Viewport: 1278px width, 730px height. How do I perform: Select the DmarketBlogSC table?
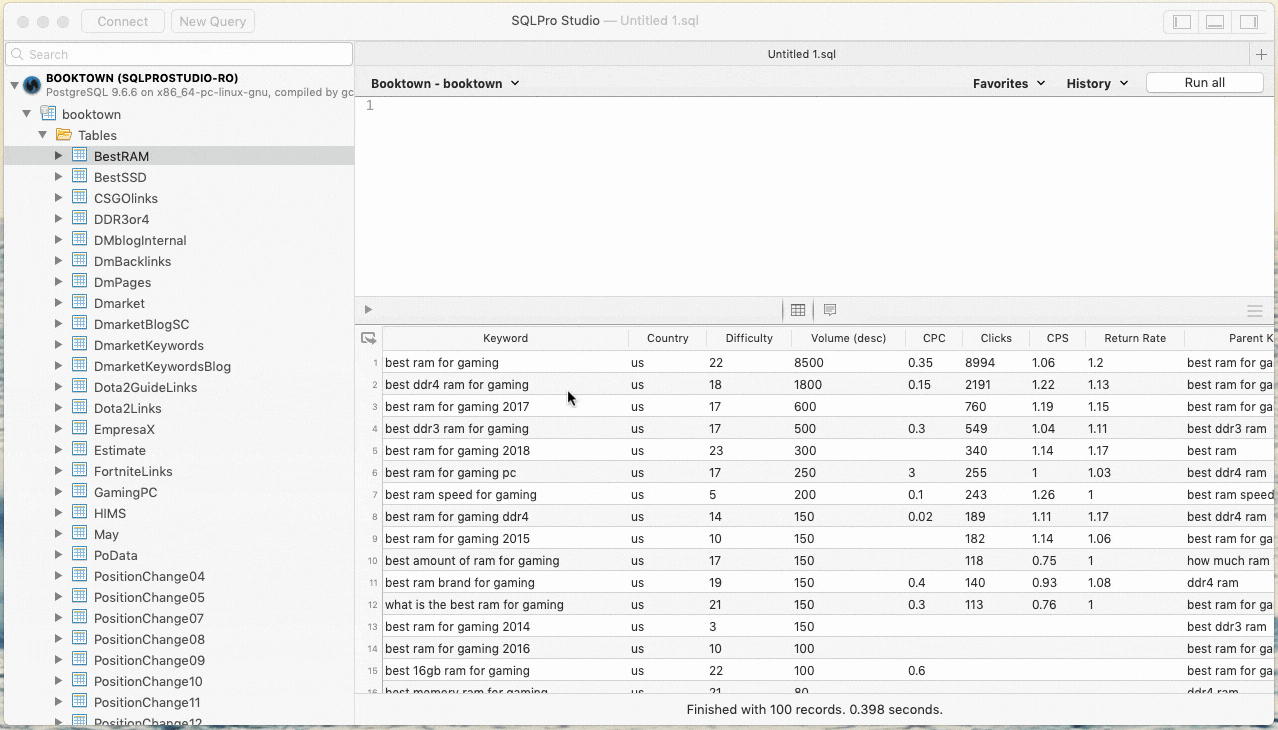pyautogui.click(x=141, y=324)
